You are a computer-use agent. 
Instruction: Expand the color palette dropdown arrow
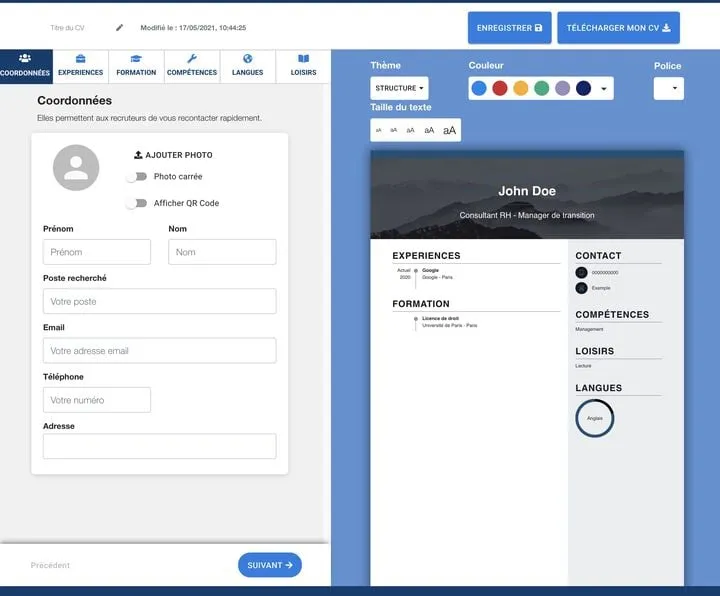coord(604,89)
